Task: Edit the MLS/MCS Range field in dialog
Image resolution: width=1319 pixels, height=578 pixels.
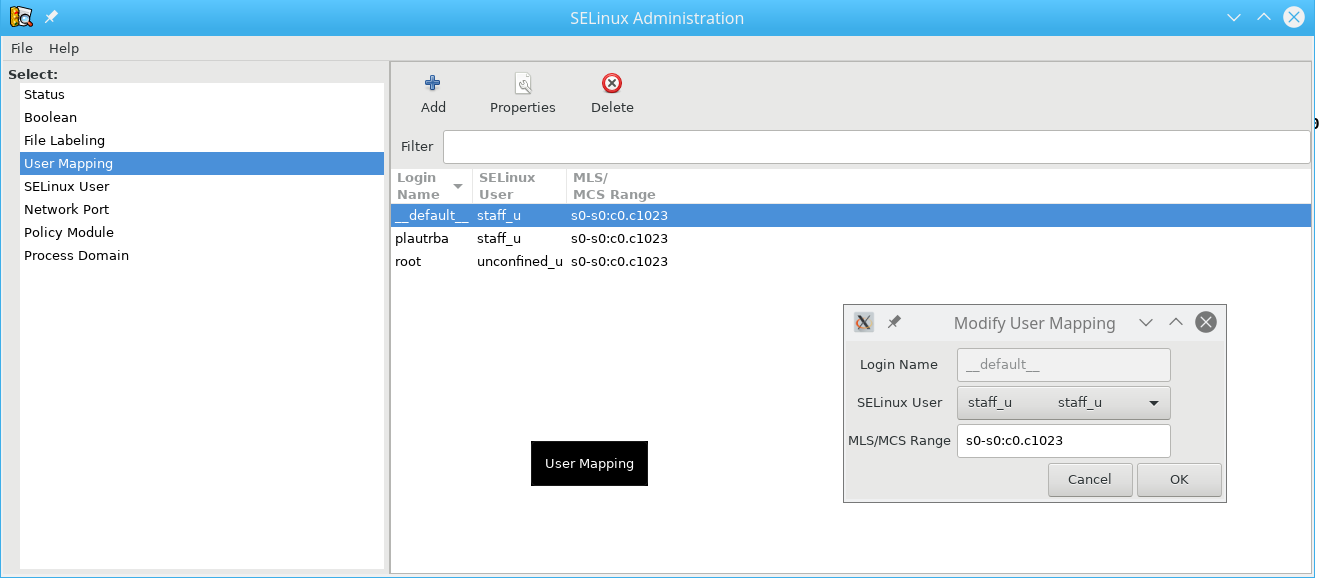Action: point(1063,440)
